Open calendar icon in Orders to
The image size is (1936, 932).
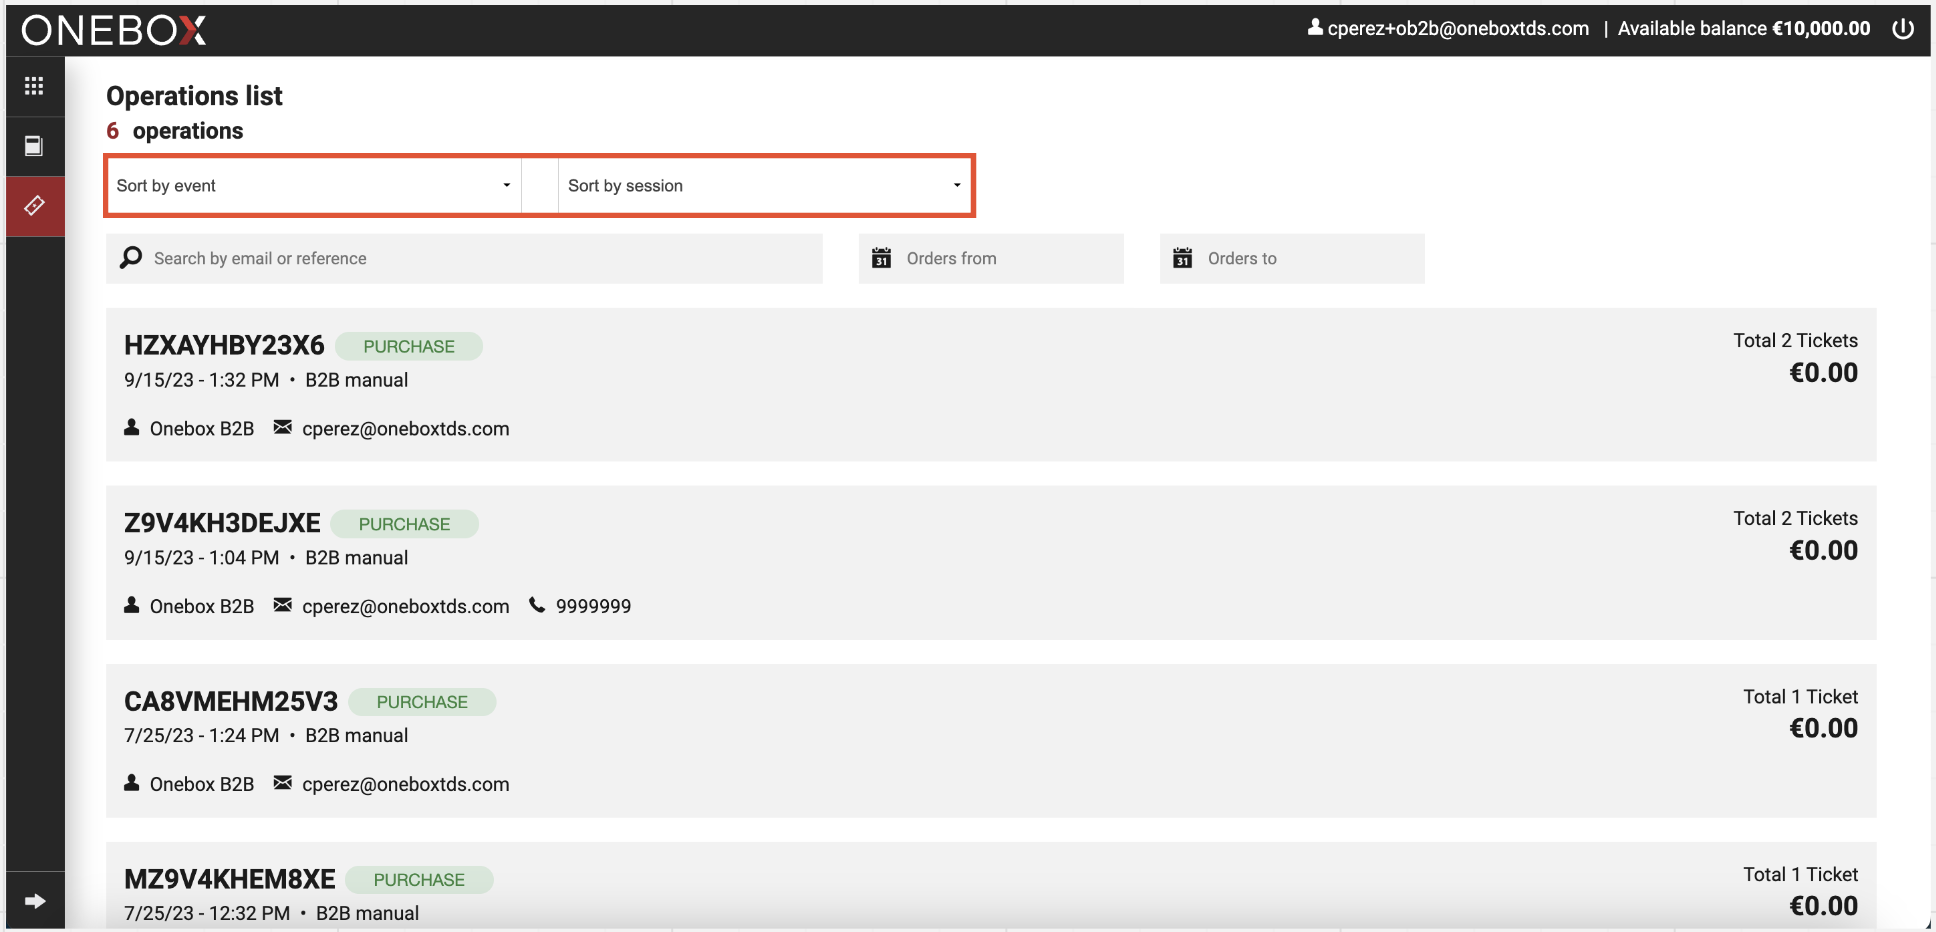click(1182, 258)
